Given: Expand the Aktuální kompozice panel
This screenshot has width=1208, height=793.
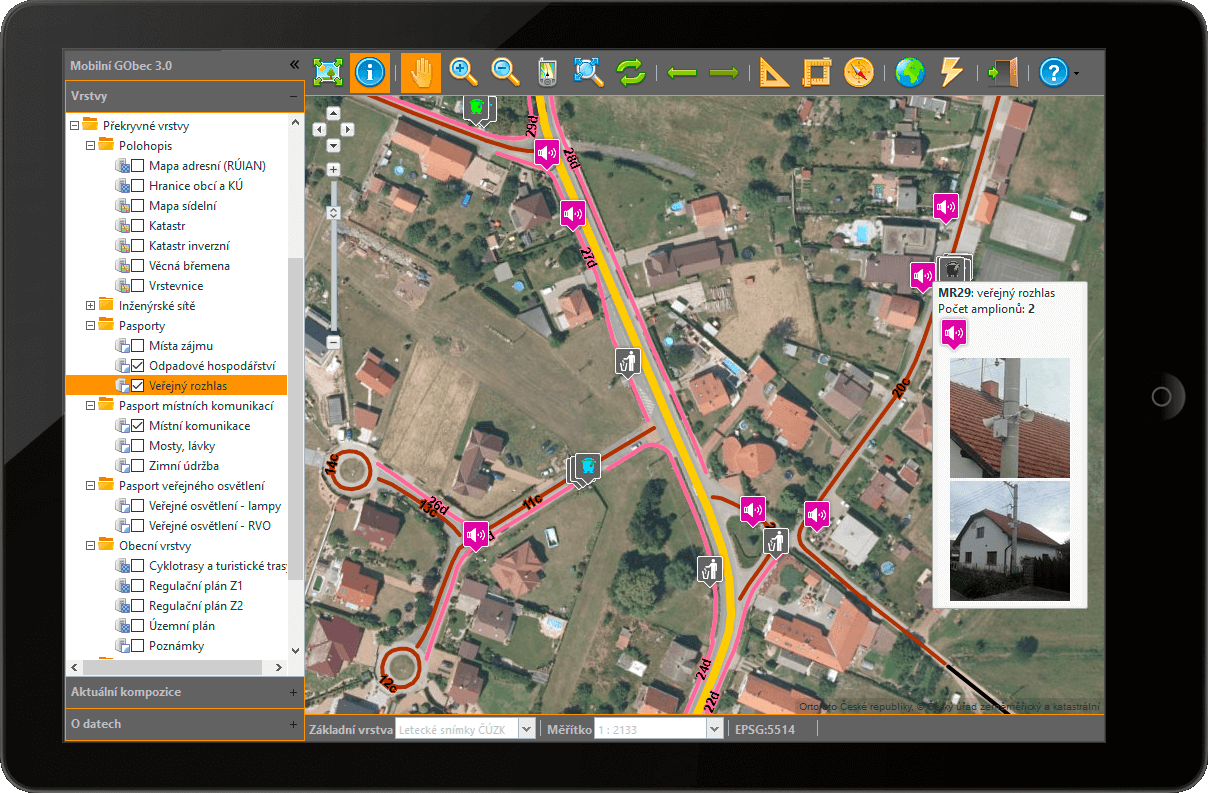Looking at the screenshot, I should pos(293,692).
